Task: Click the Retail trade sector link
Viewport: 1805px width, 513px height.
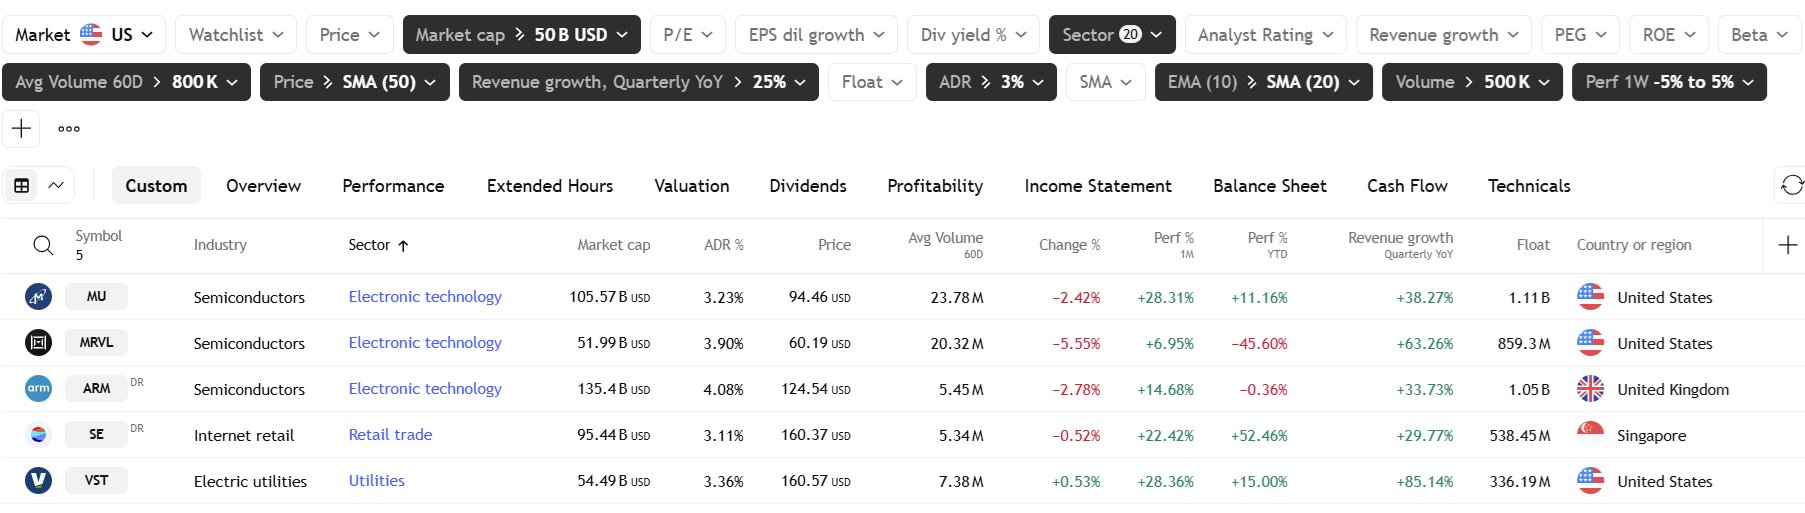Action: 390,435
